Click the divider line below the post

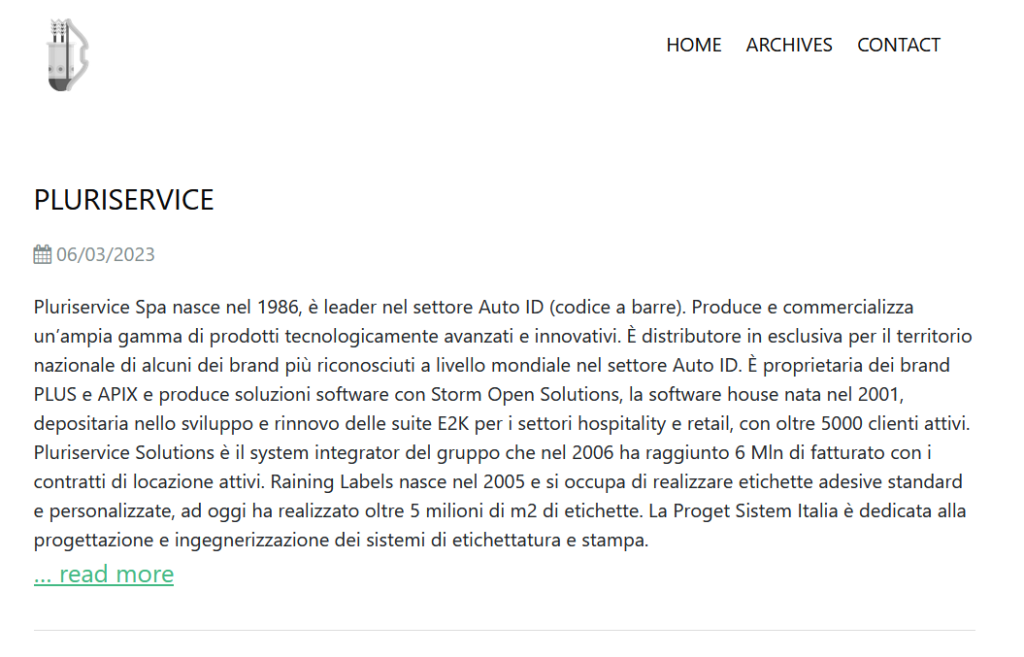[504, 631]
